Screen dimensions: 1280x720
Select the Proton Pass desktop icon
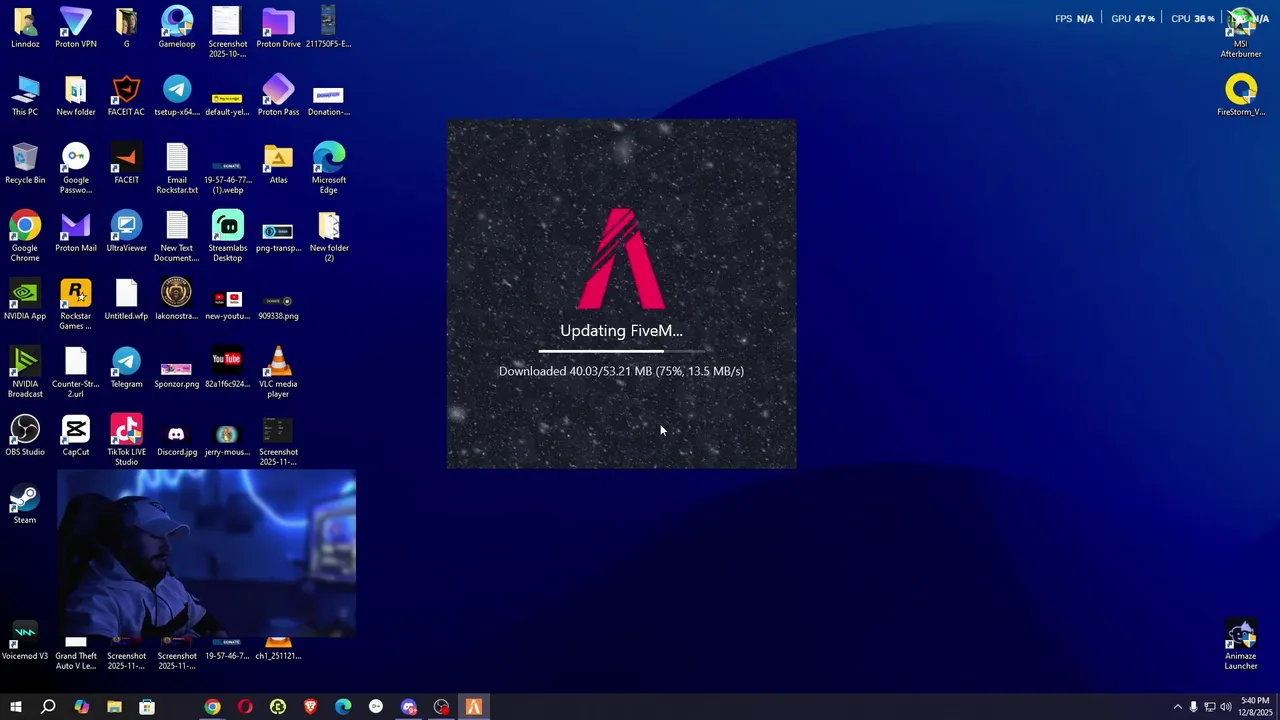pyautogui.click(x=278, y=96)
